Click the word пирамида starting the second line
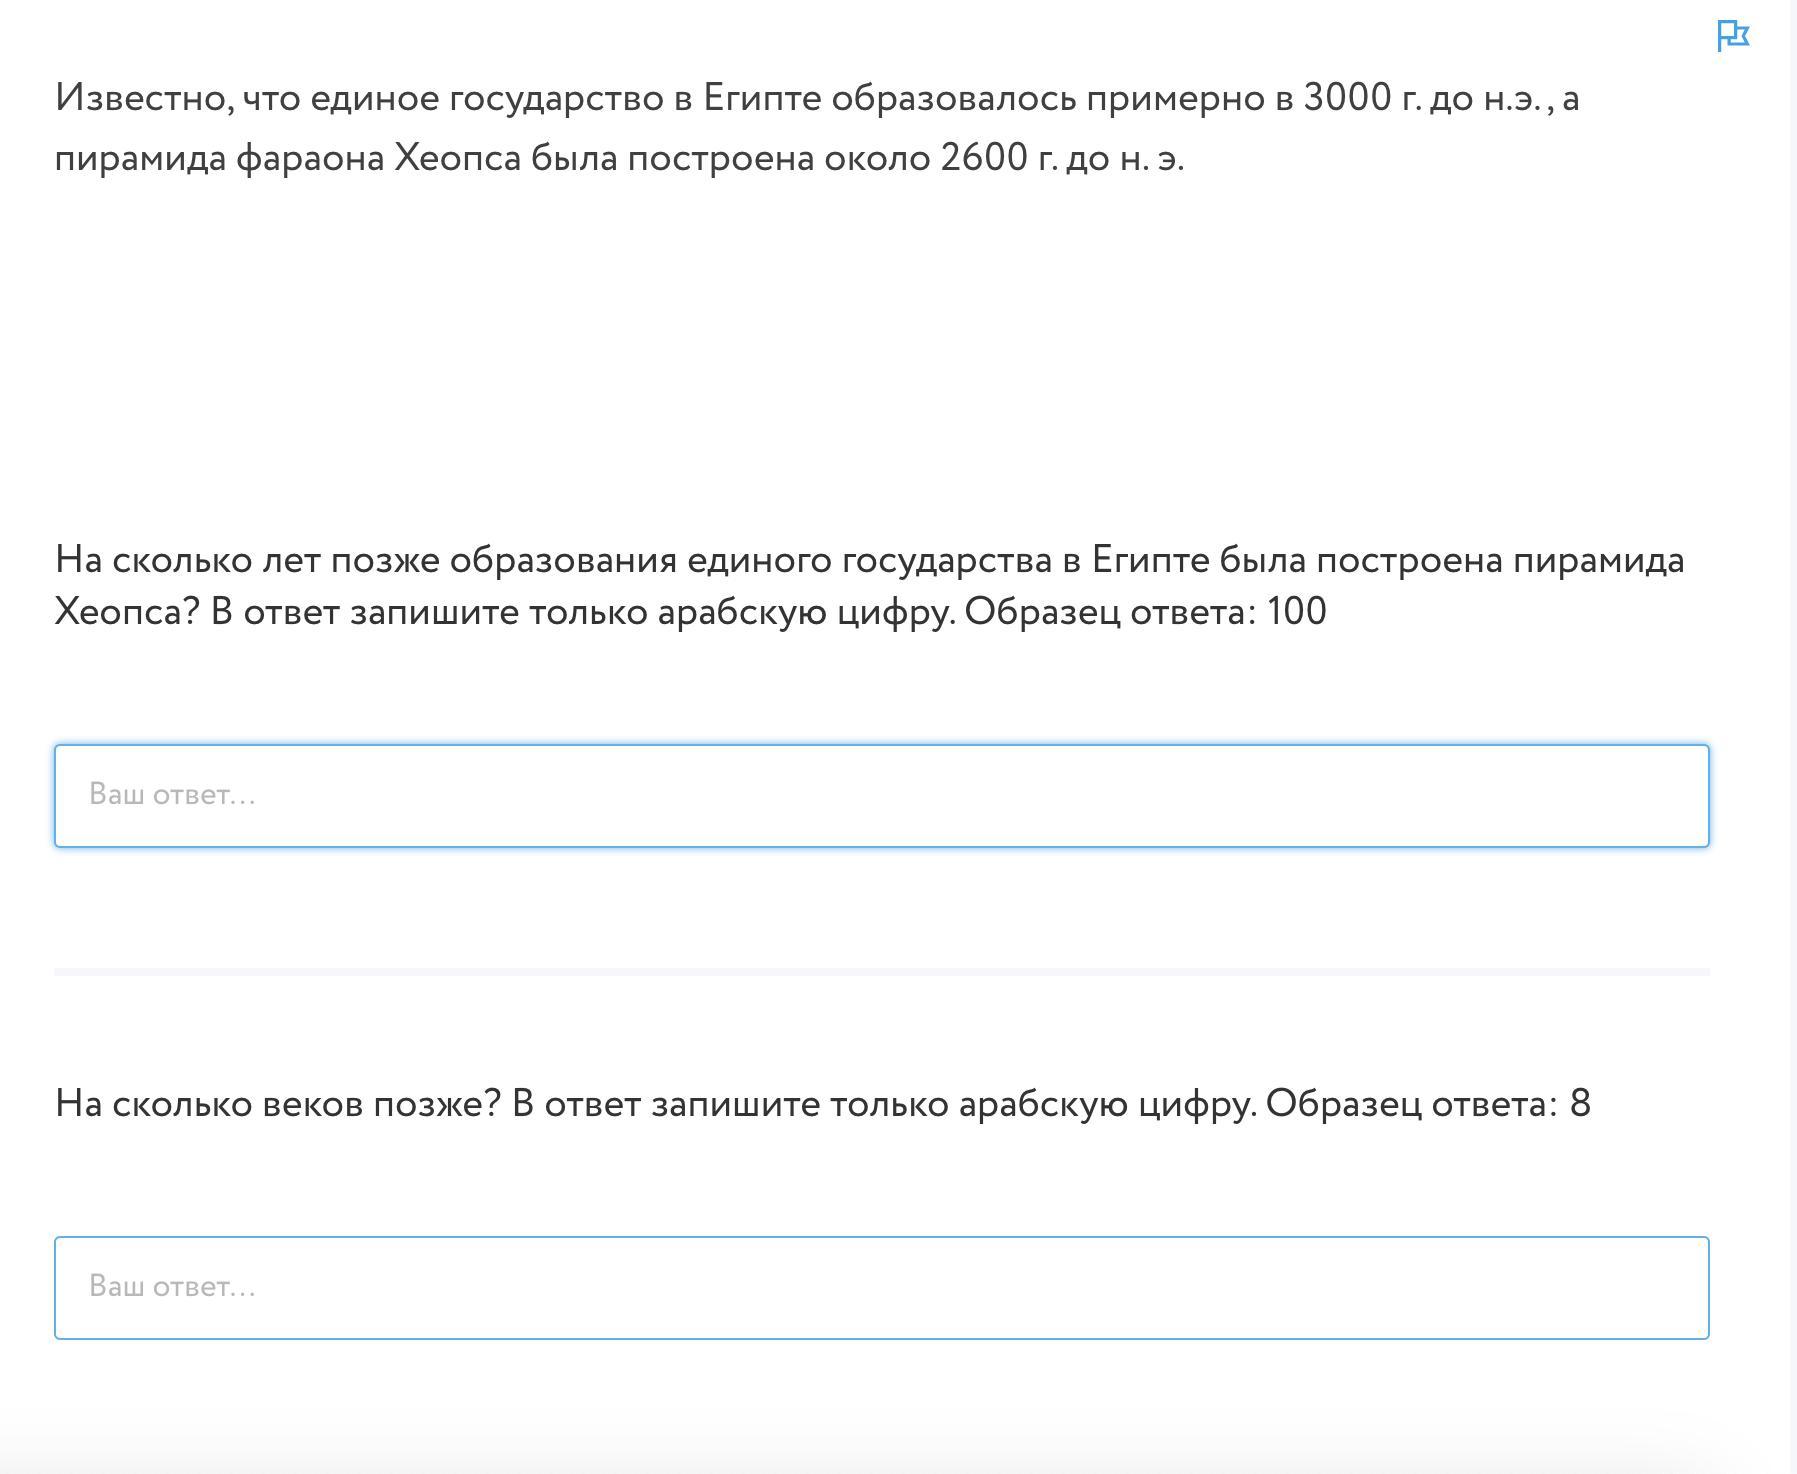 pyautogui.click(x=140, y=158)
